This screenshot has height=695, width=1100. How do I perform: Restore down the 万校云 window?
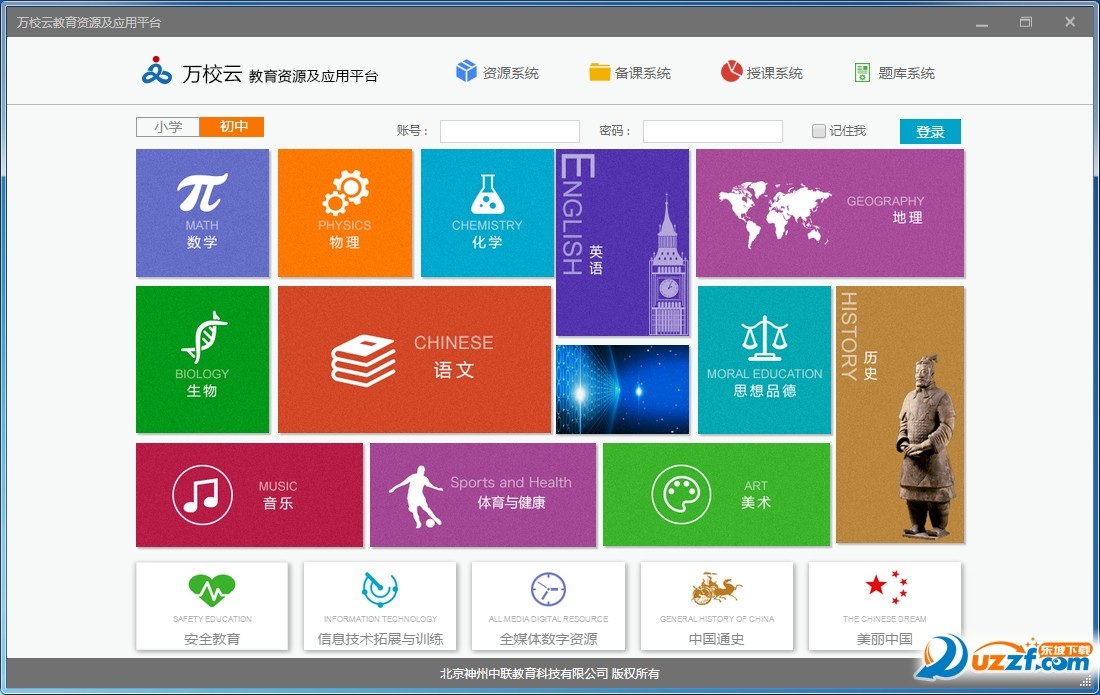pos(1026,22)
